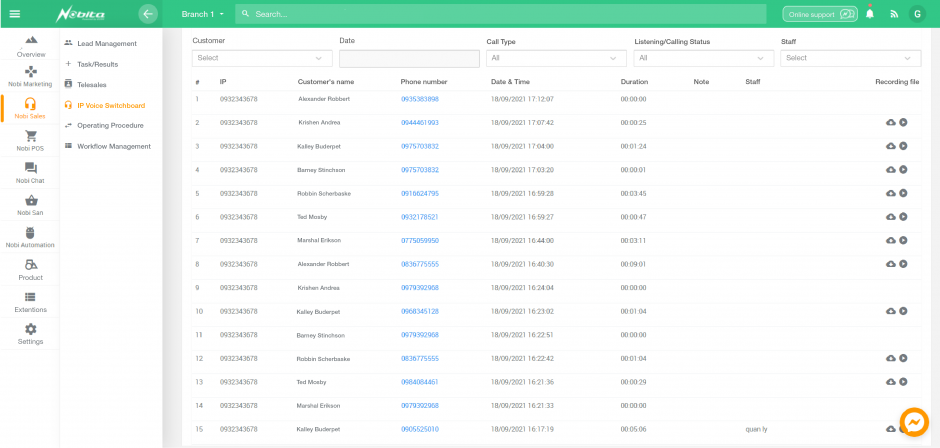Open Lead Management submenu

point(101,44)
